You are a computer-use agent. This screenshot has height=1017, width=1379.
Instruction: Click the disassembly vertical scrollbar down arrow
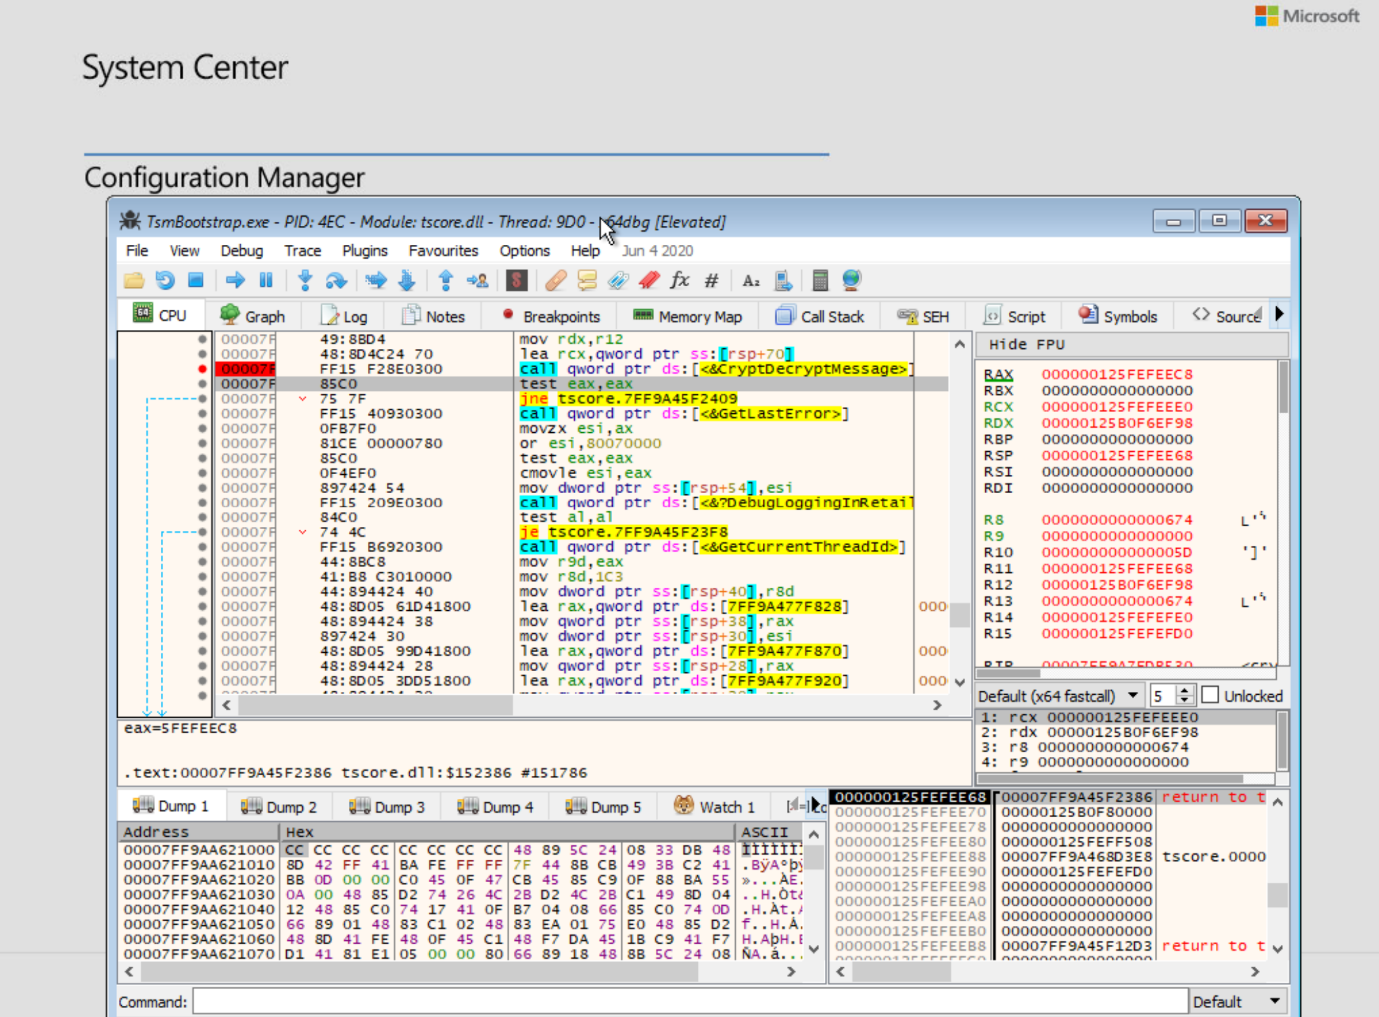(960, 683)
